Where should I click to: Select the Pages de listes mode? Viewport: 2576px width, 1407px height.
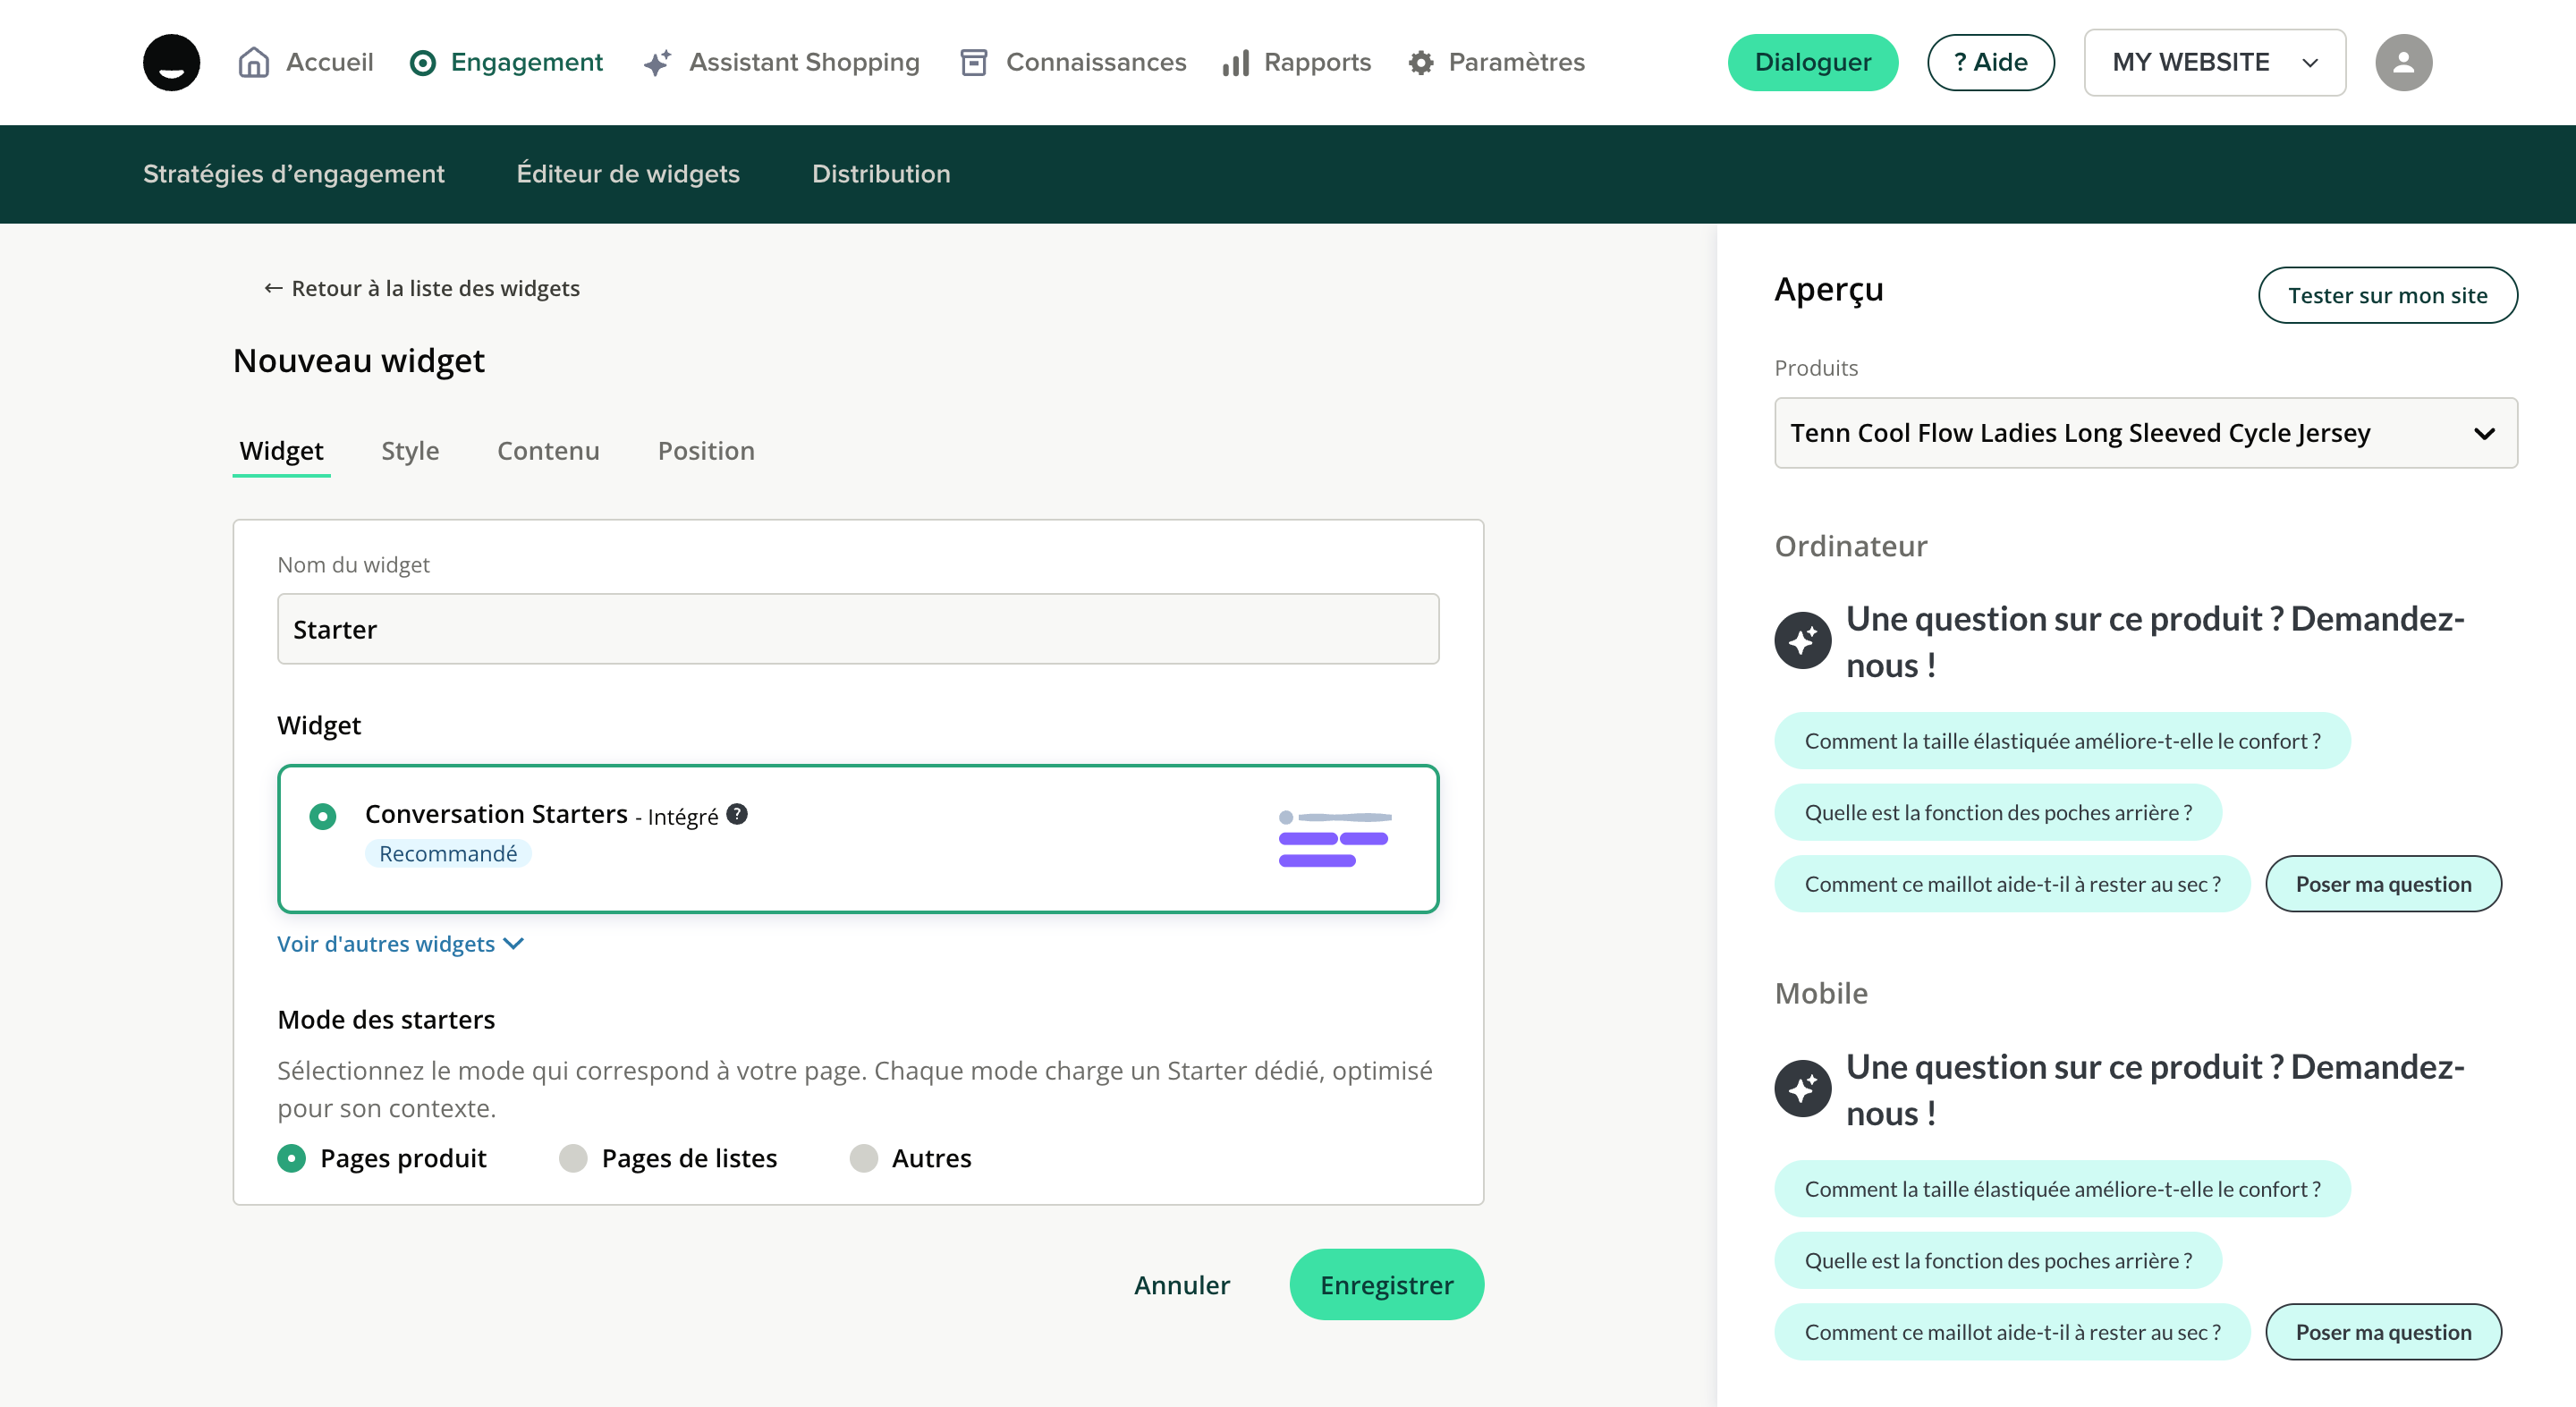coord(574,1158)
